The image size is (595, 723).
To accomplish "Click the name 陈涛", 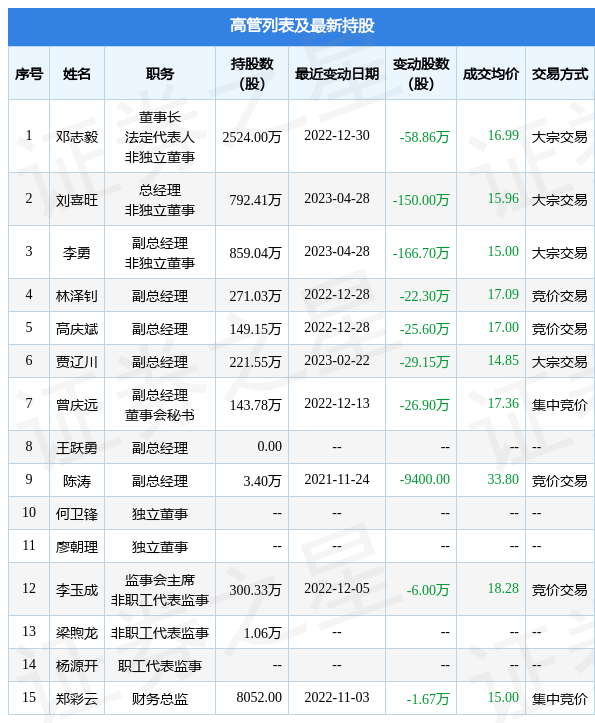I will click(77, 481).
